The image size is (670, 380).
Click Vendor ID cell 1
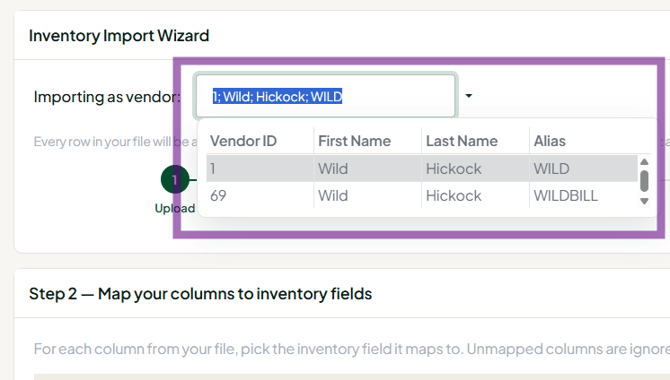[213, 169]
